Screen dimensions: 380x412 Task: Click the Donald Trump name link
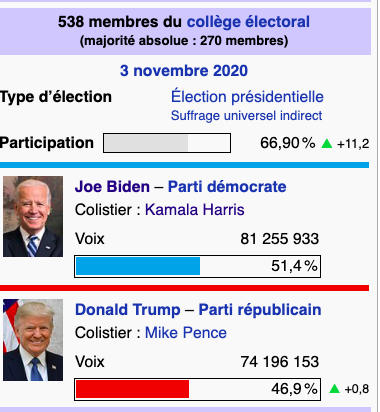point(128,310)
